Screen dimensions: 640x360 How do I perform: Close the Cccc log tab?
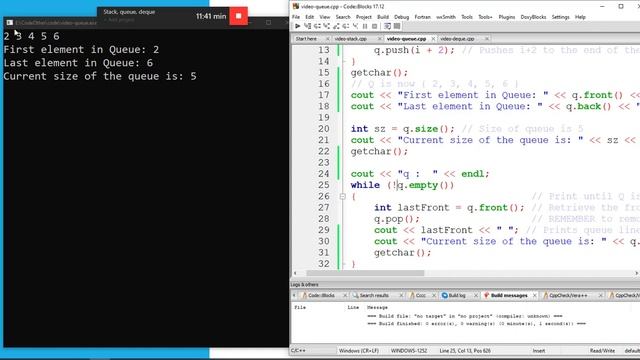[x=433, y=295]
